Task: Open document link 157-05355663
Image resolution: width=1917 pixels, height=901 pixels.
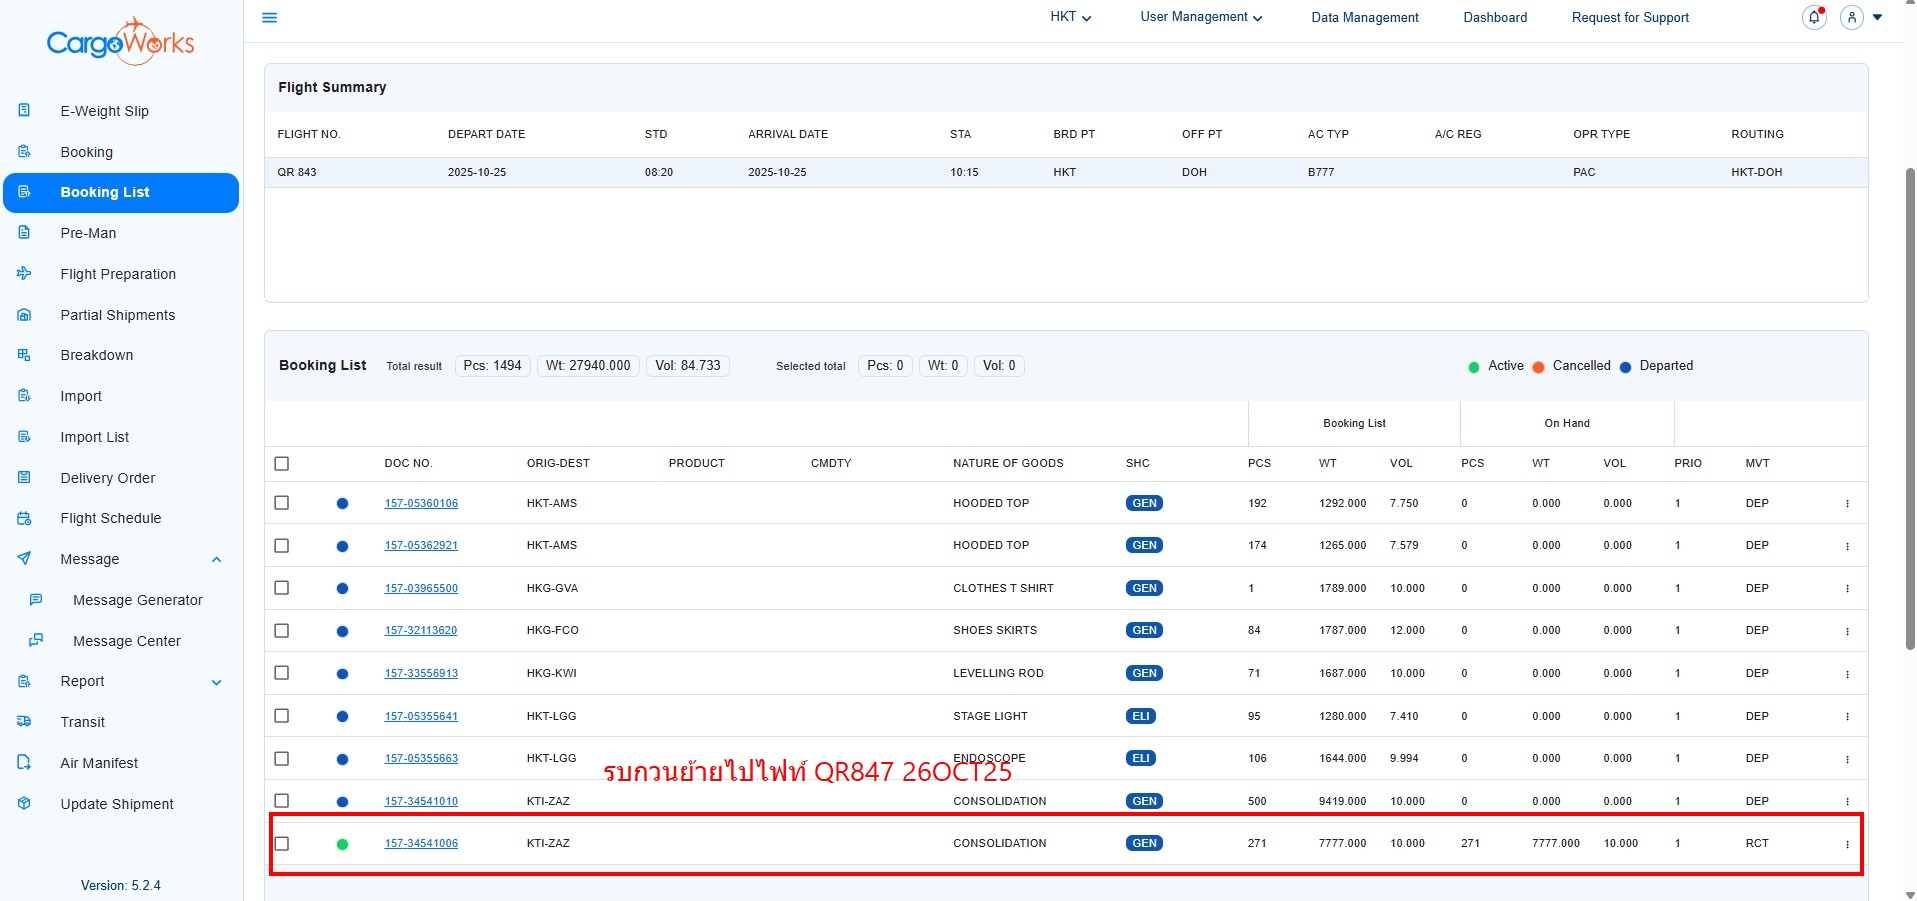Action: tap(421, 758)
